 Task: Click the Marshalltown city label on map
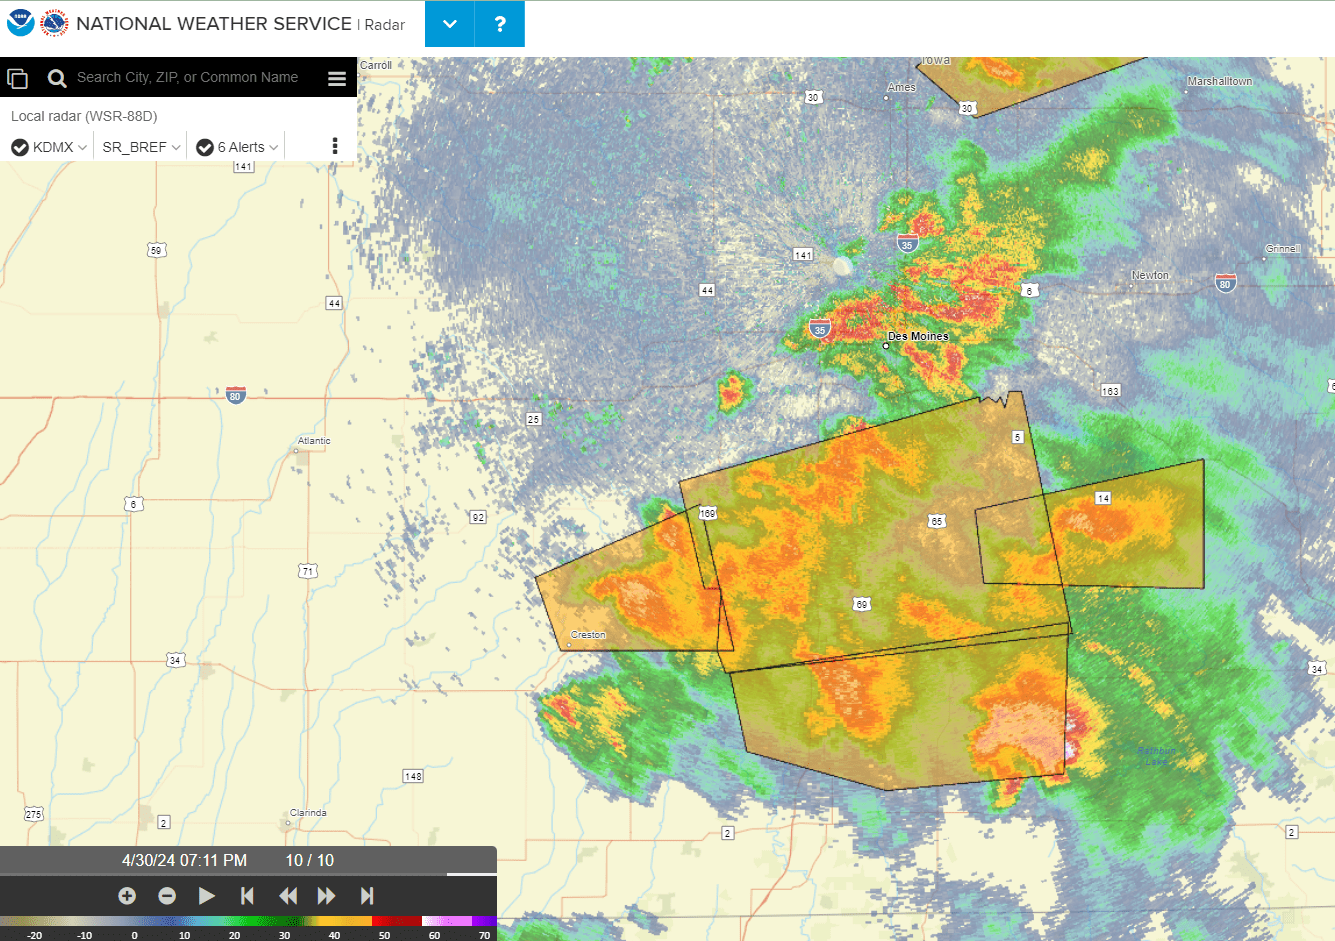1220,81
